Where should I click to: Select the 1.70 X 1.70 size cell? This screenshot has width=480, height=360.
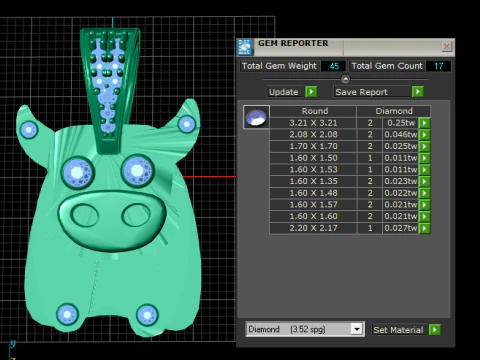(x=313, y=146)
